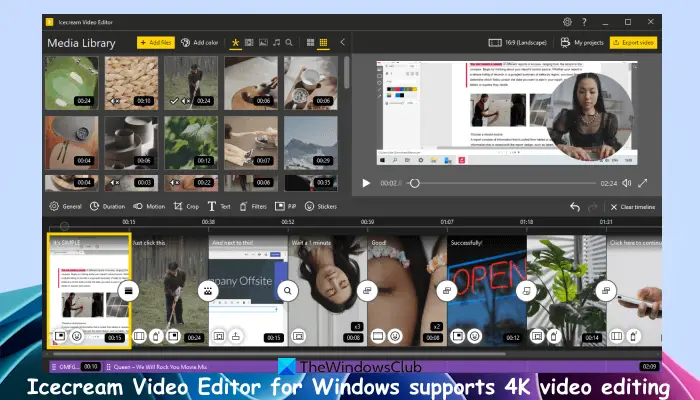Expand the preview to fullscreen
Viewport: 700px width, 400px height.
tap(642, 183)
